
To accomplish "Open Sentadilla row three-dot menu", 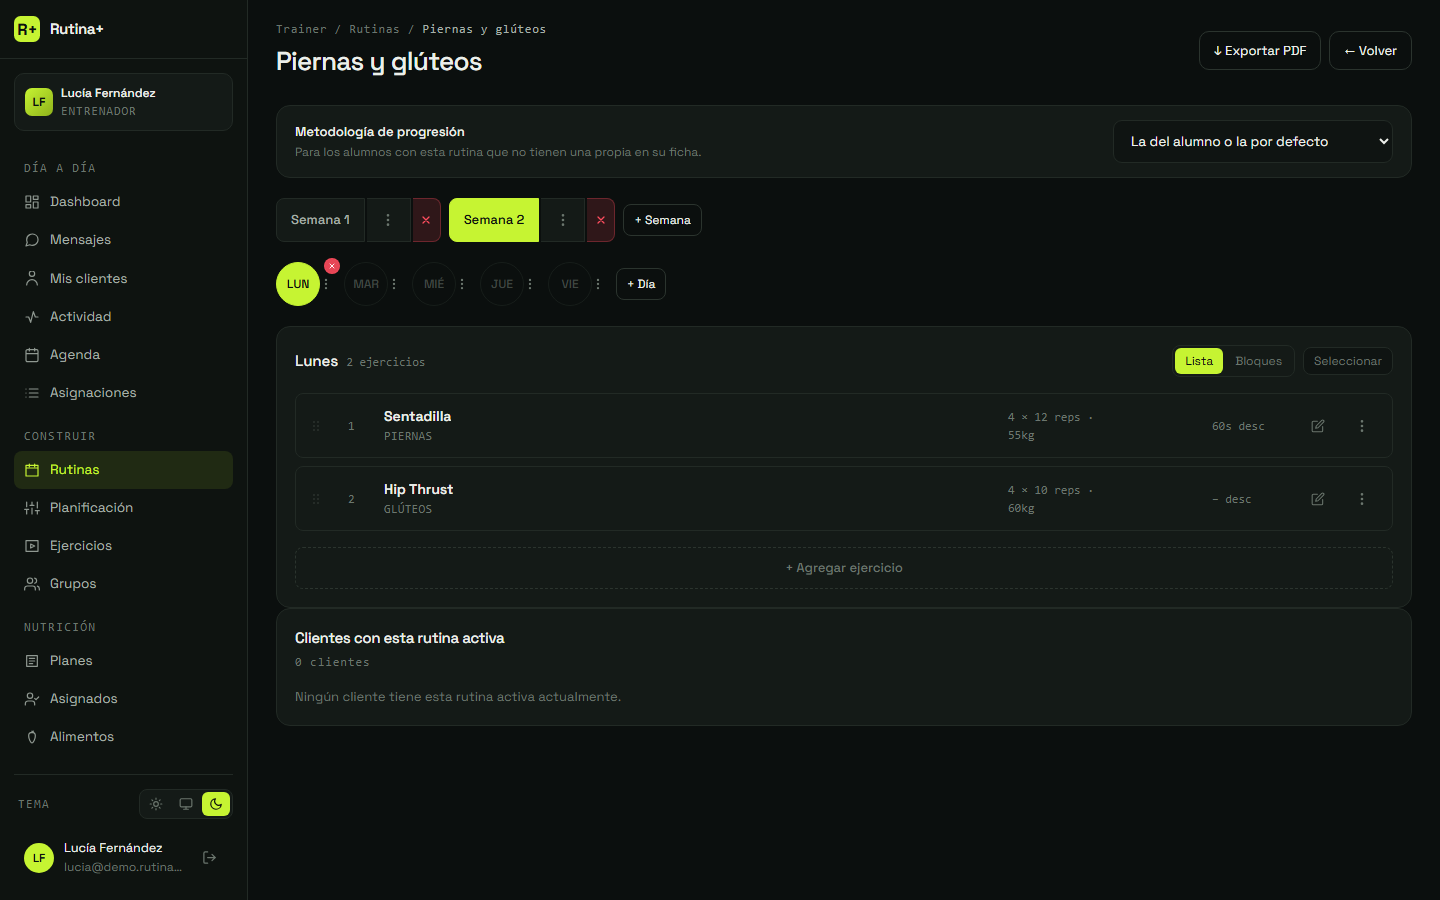I will [1362, 426].
